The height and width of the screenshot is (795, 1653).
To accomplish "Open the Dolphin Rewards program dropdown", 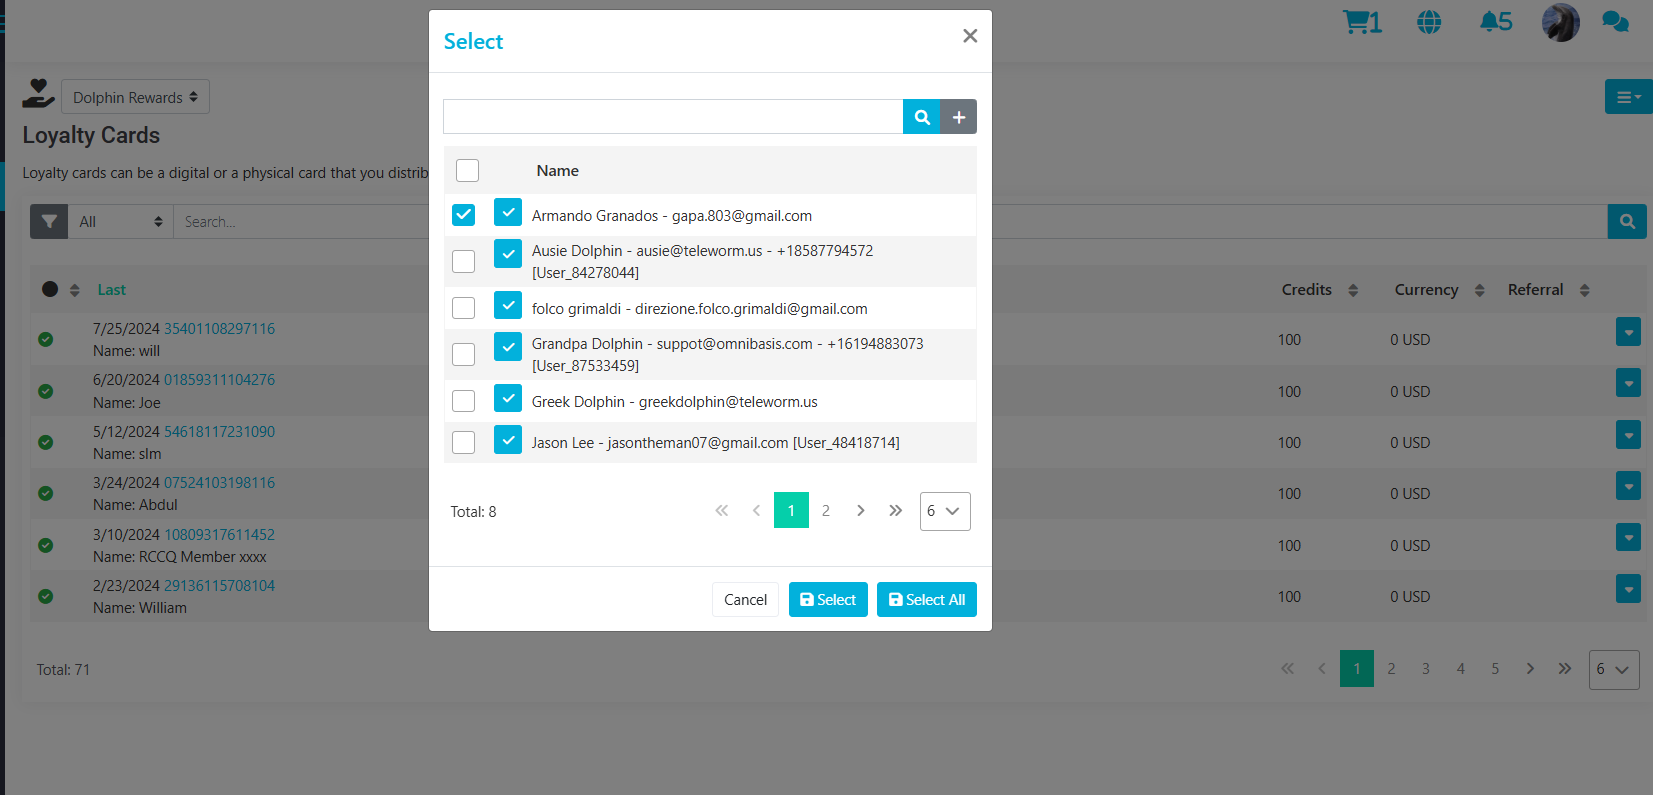I will (135, 97).
